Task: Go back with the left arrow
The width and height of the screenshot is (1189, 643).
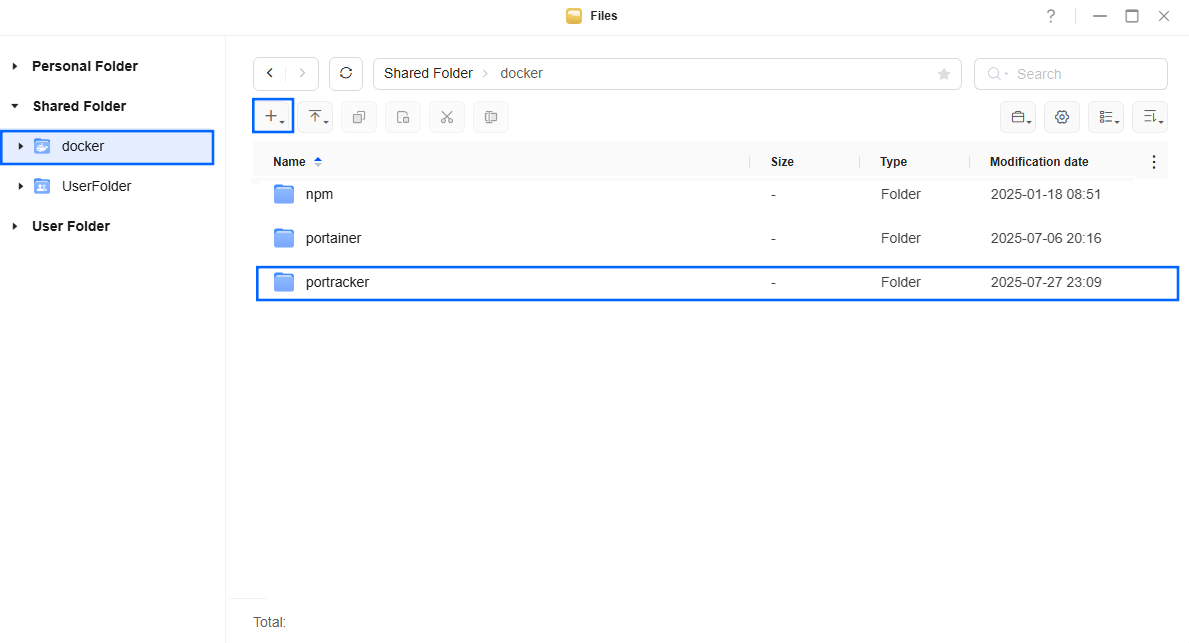Action: (270, 74)
